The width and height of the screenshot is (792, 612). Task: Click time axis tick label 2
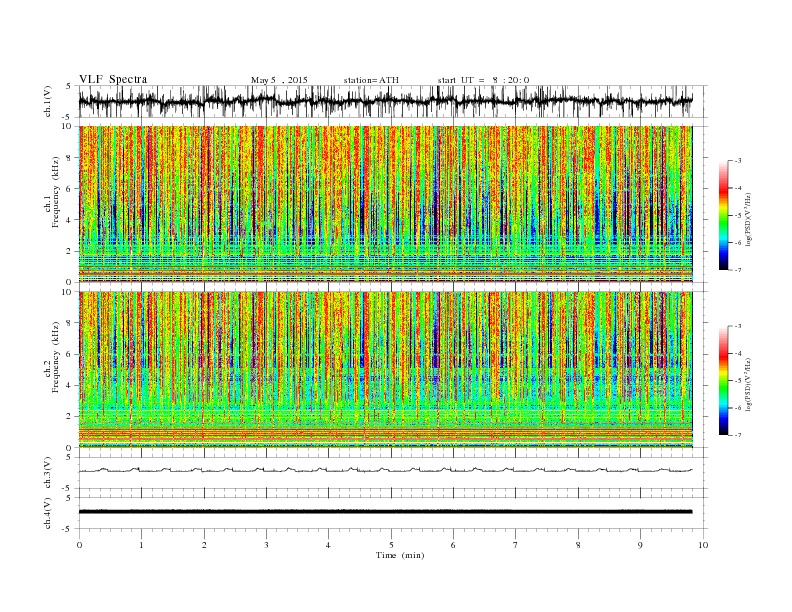(204, 545)
